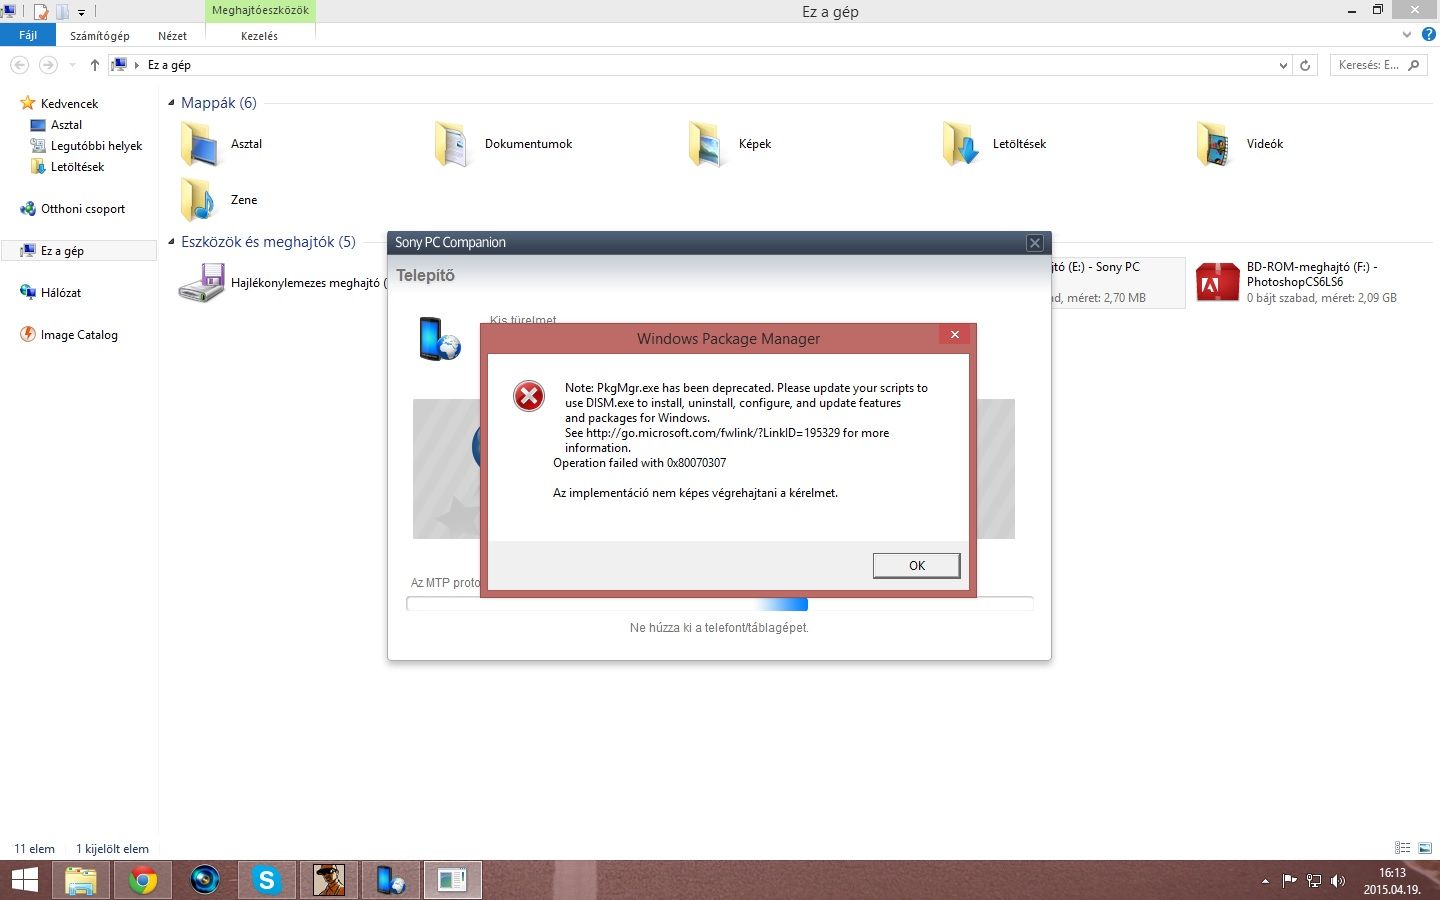
Task: Select Legutóbbi helyek in navigation pane
Action: 96,146
